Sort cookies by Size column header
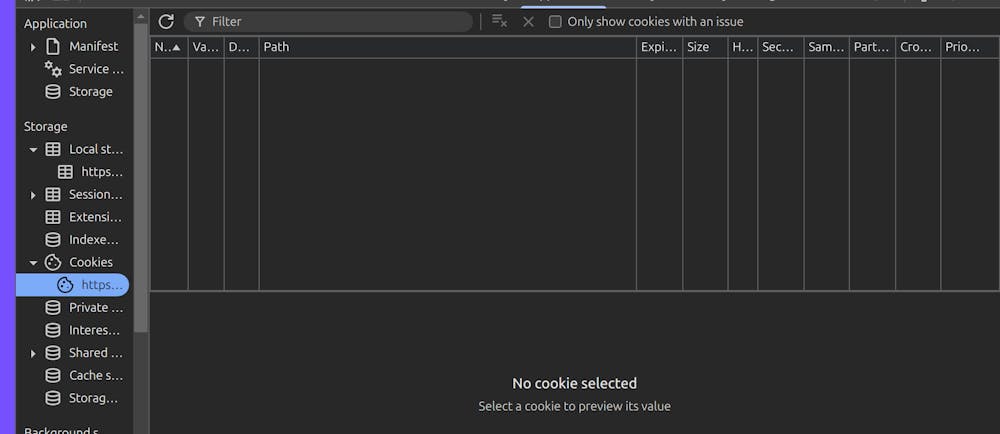The width and height of the screenshot is (1000, 434). pyautogui.click(x=704, y=47)
